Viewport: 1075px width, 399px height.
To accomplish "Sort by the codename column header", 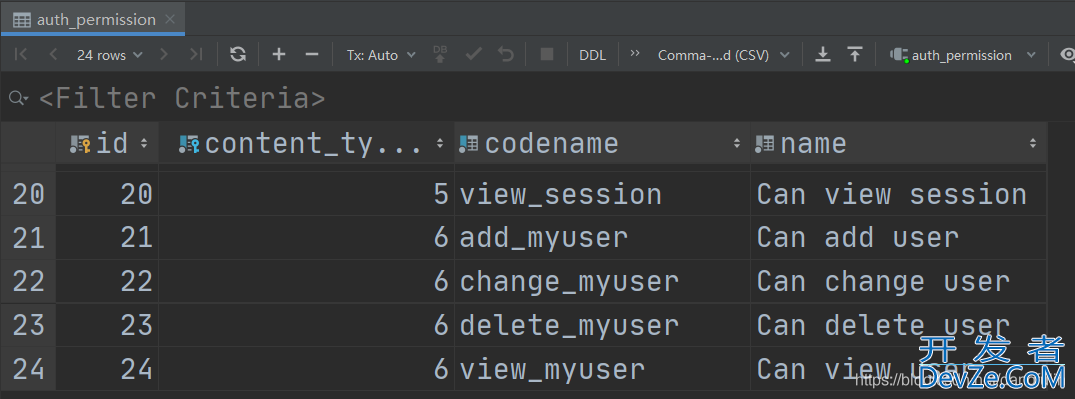I will 602,143.
